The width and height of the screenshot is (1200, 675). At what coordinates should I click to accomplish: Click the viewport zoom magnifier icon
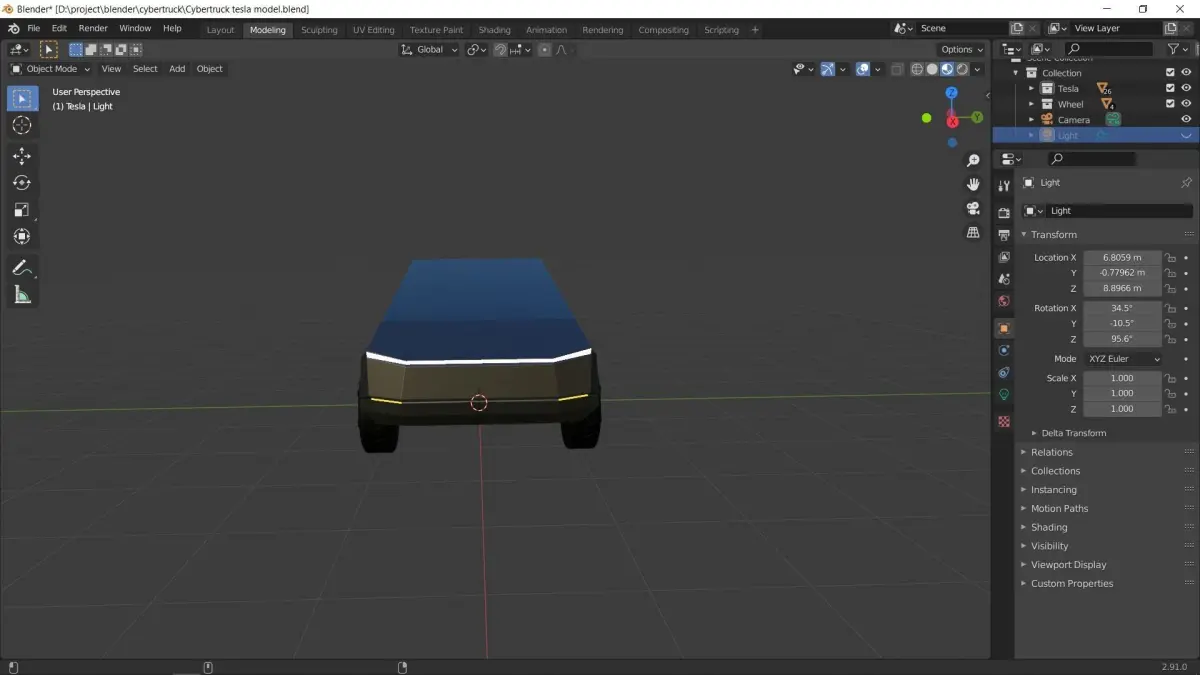point(973,161)
